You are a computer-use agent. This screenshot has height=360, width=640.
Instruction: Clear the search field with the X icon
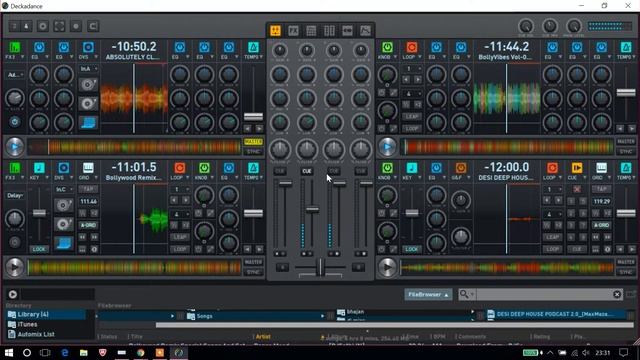point(617,294)
